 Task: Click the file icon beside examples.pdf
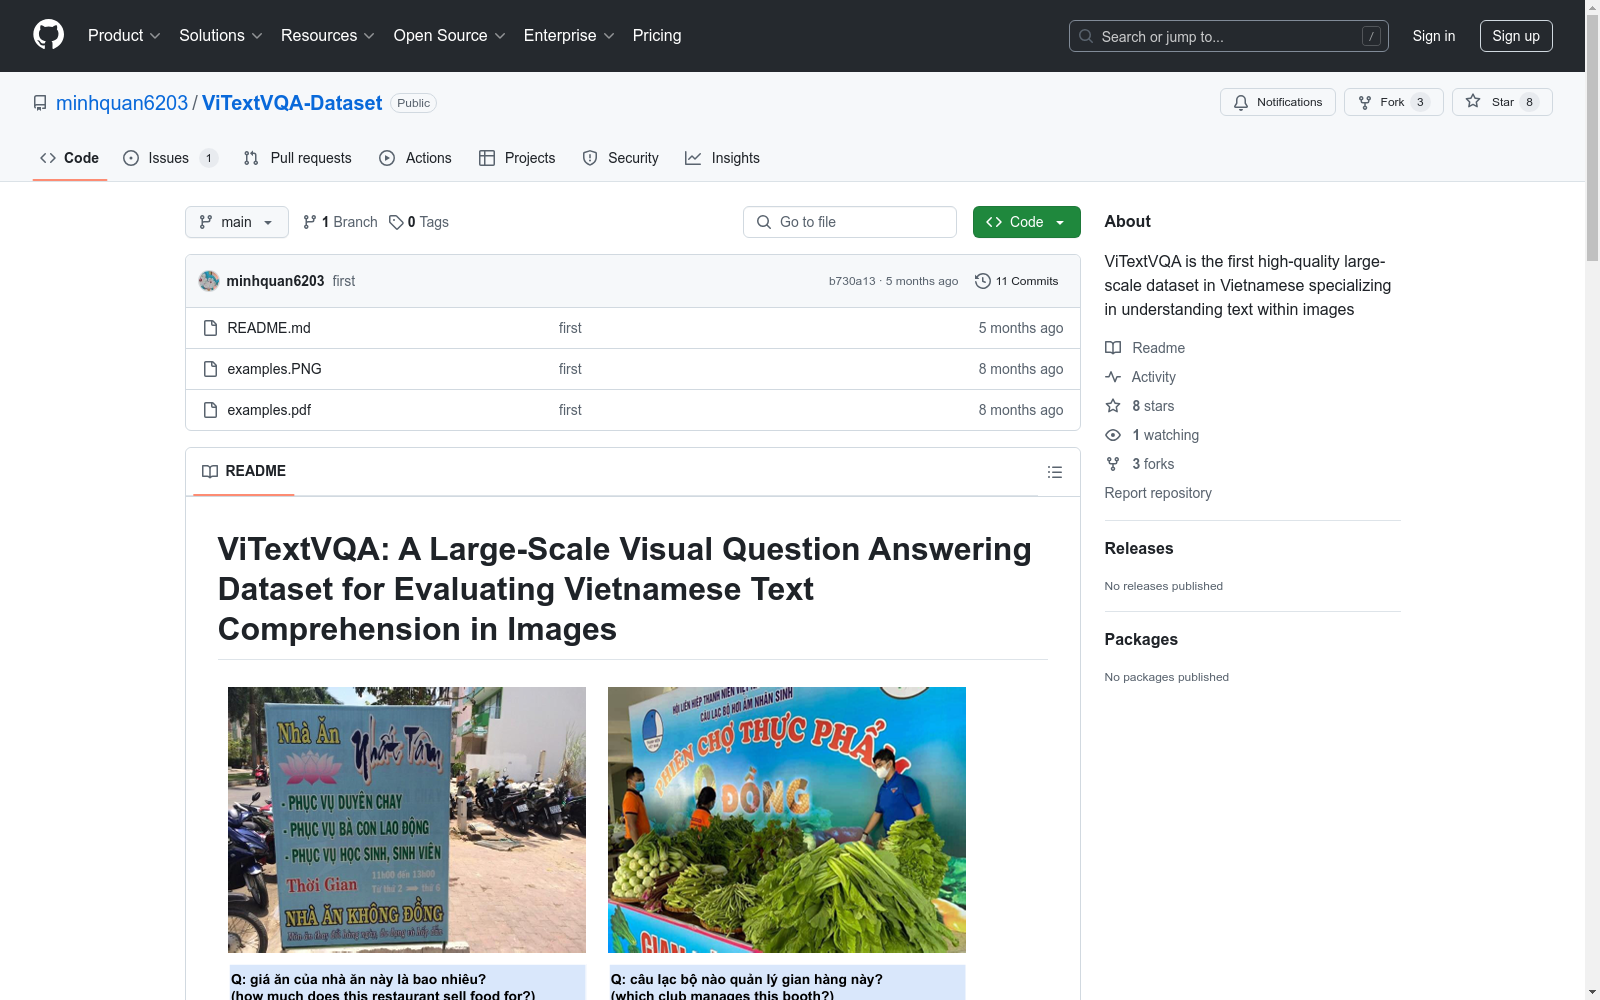click(210, 410)
